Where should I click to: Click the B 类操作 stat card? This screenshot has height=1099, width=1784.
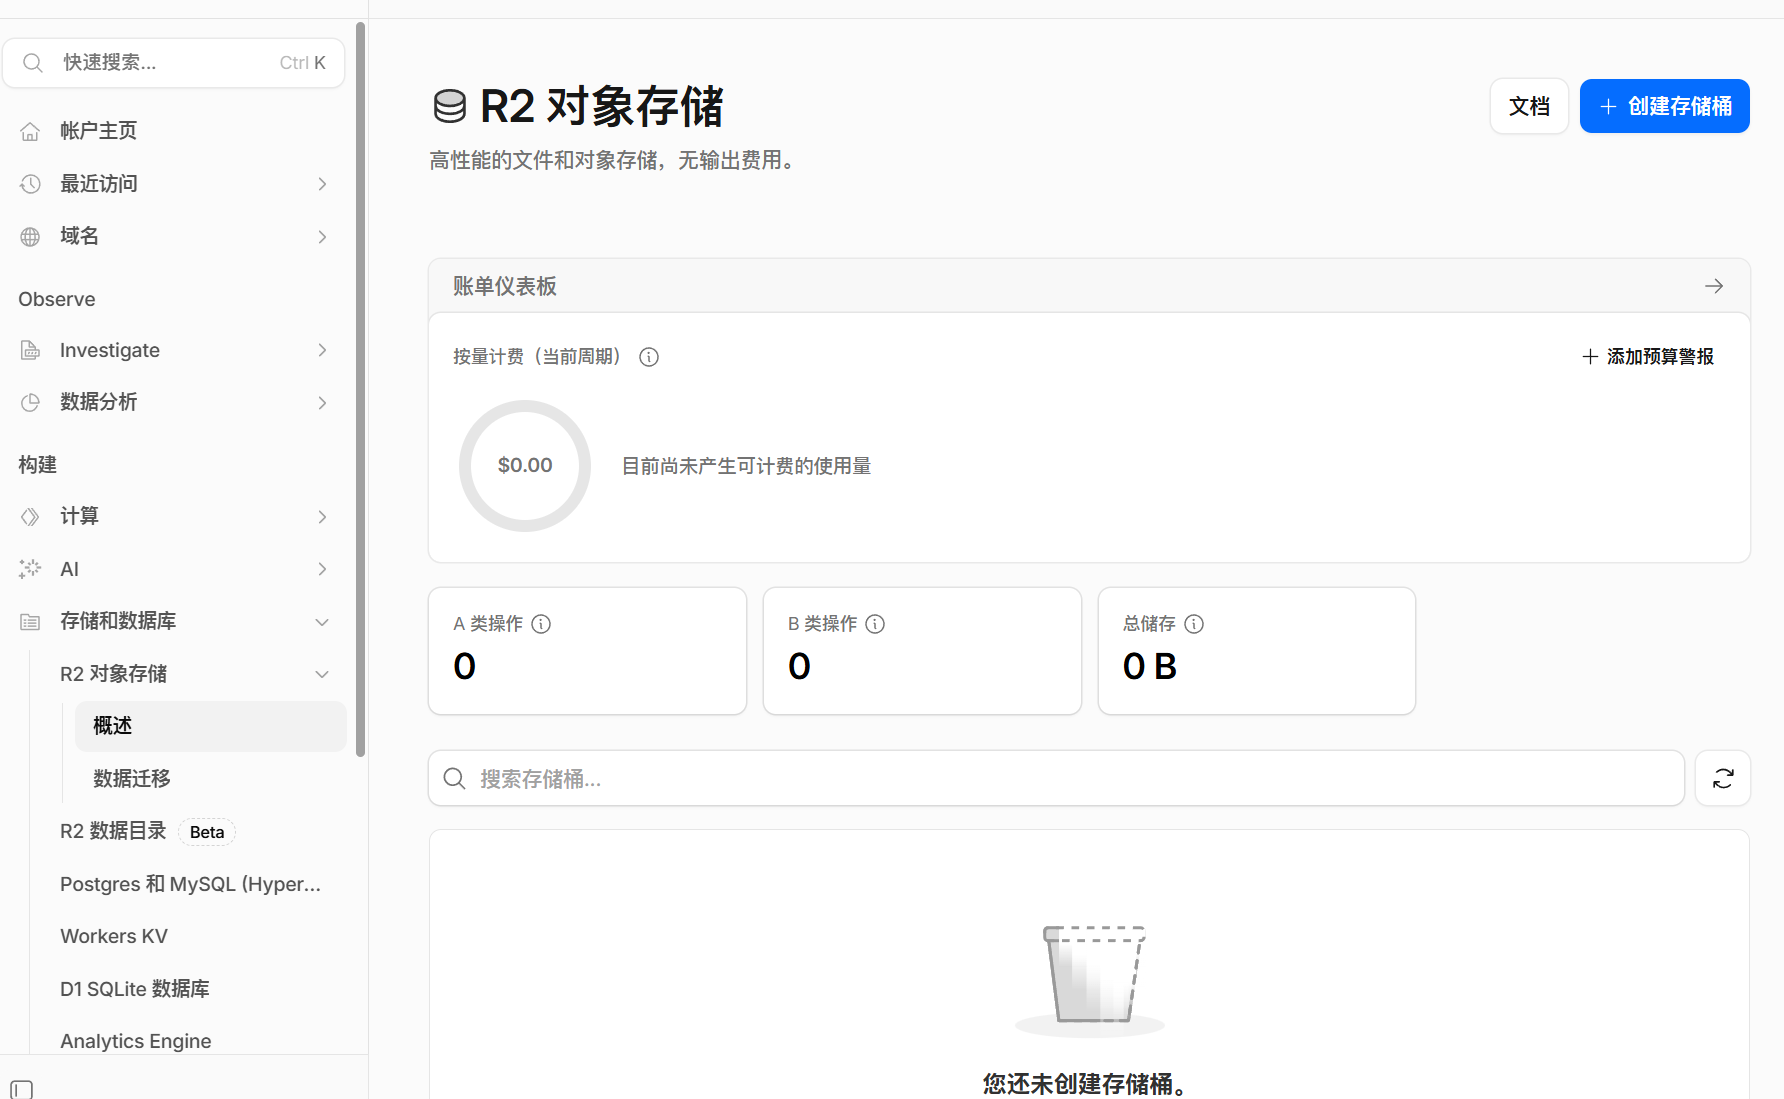tap(922, 651)
